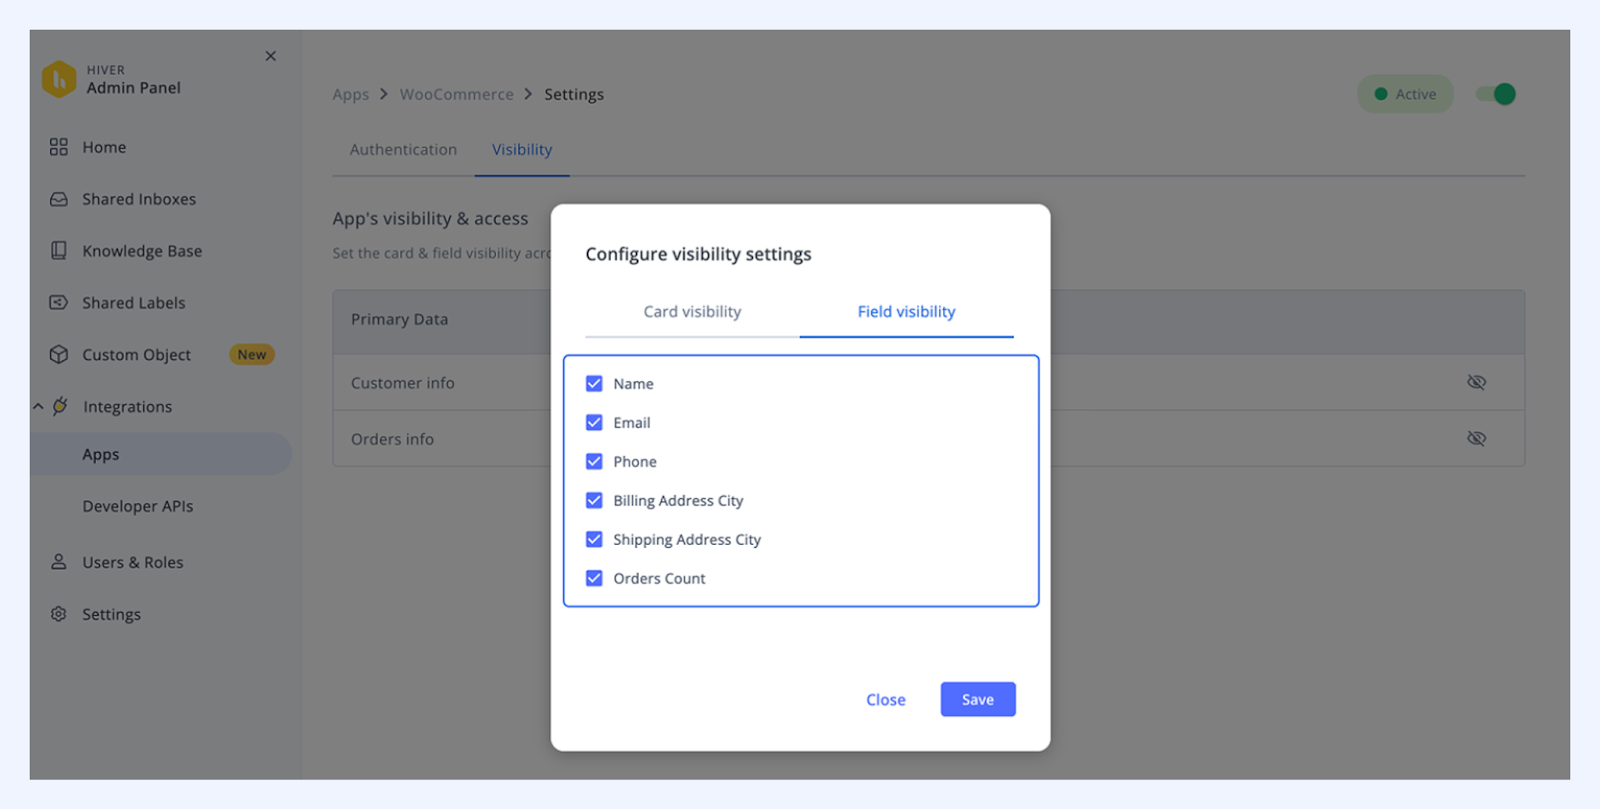Image resolution: width=1600 pixels, height=809 pixels.
Task: Click the Shared Labels tag icon
Action: [59, 302]
